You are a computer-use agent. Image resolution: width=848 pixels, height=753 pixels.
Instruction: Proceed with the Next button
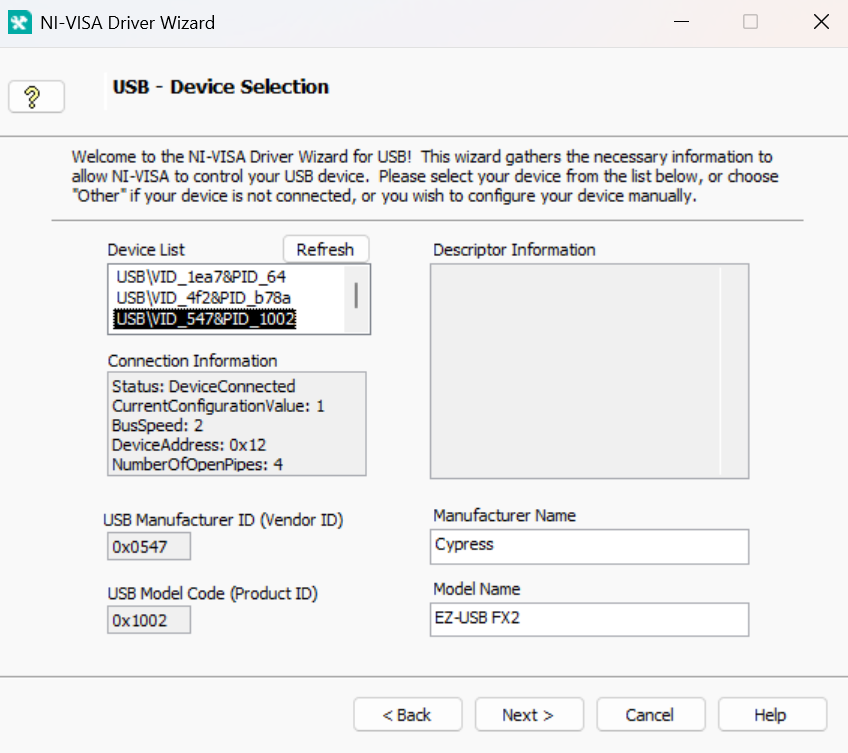point(529,715)
